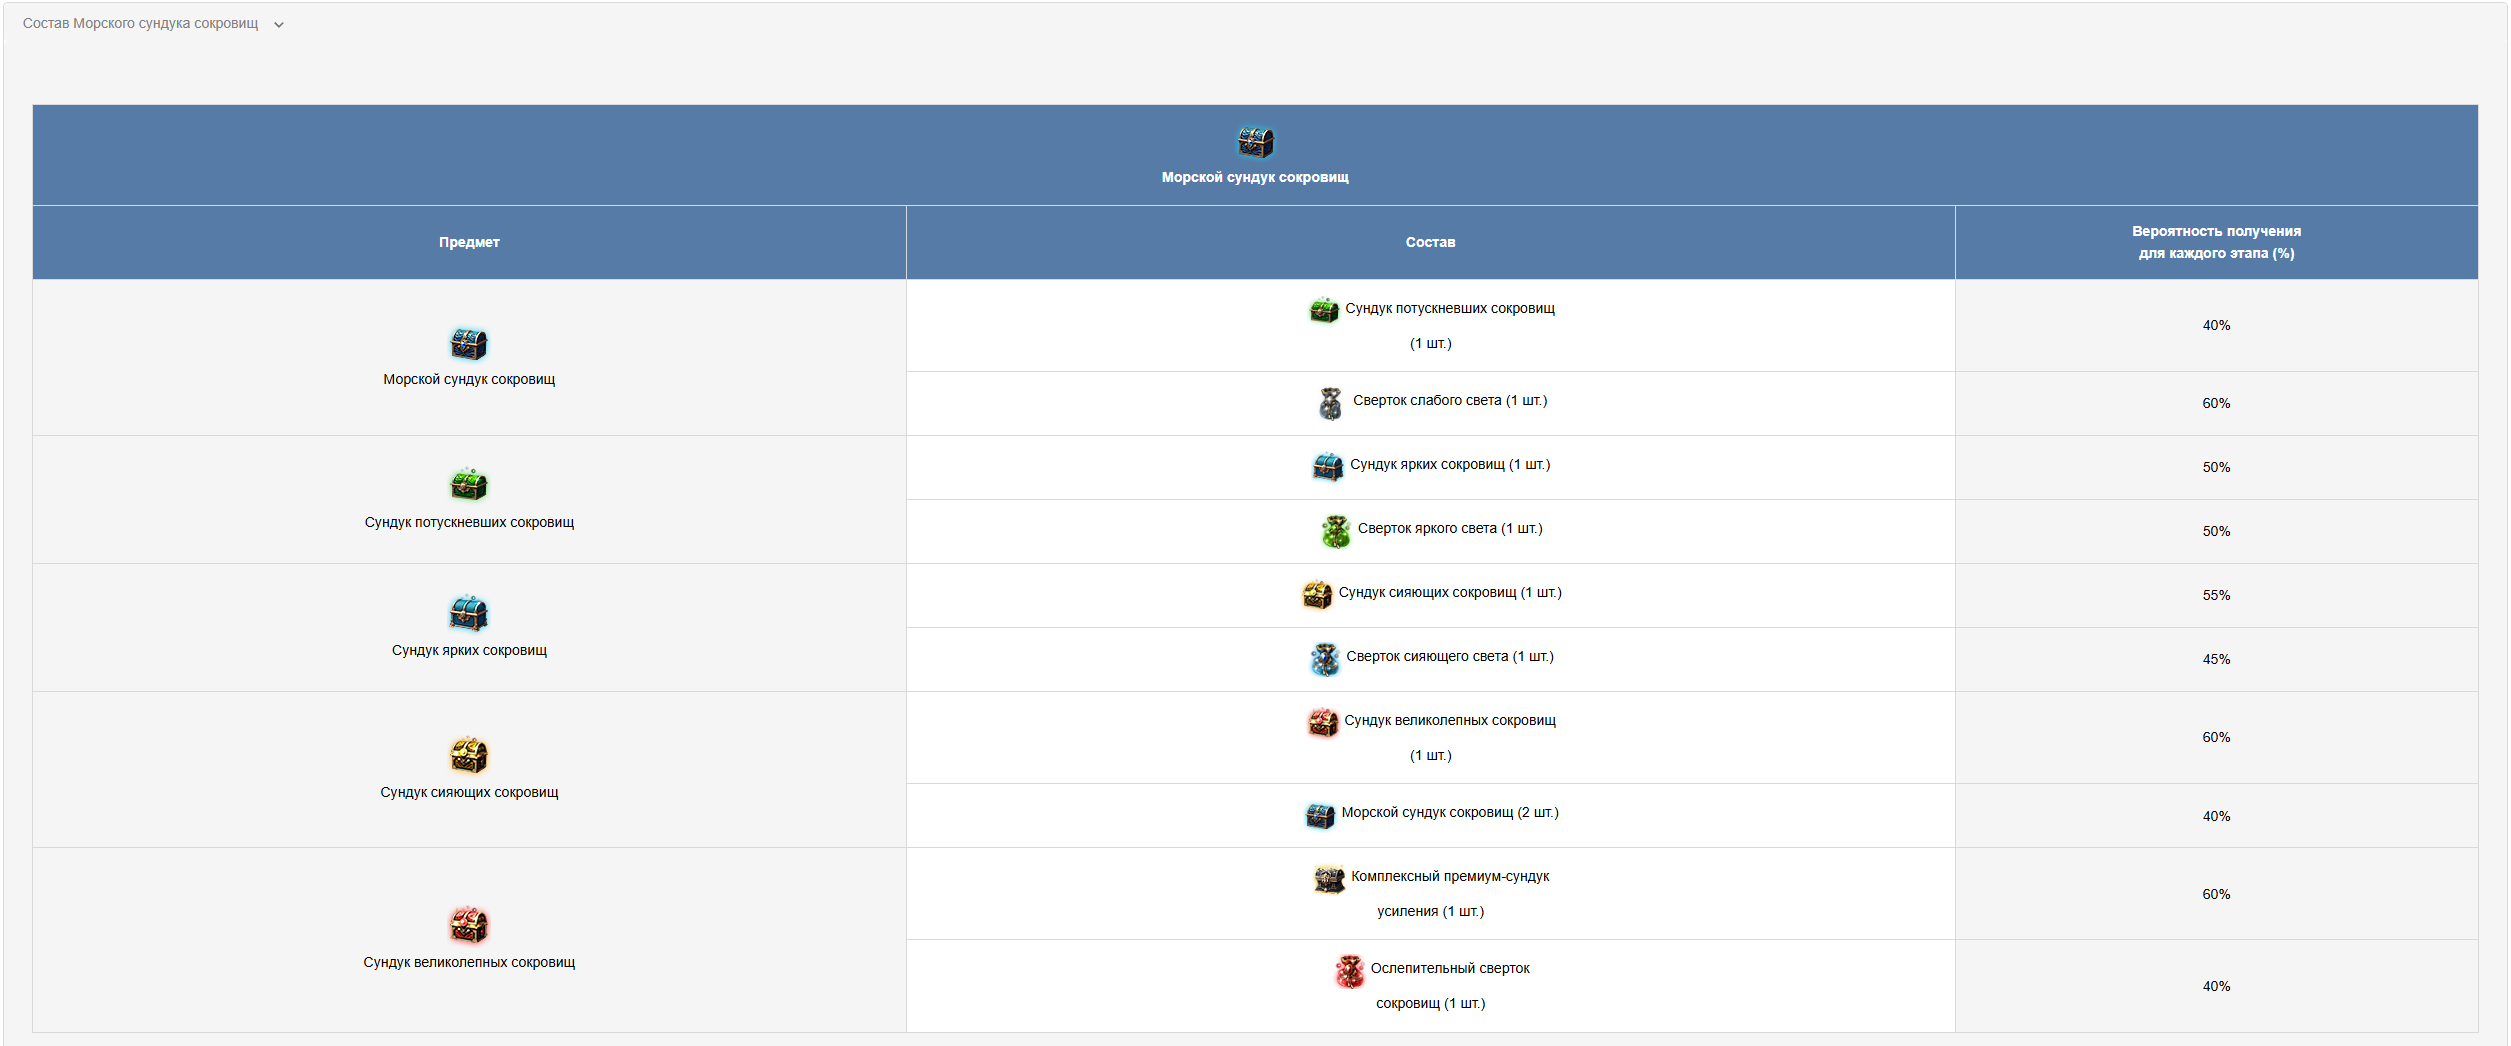
Task: Click chest icon beside Морской сундук сокровищ (2 шт.)
Action: click(1320, 815)
